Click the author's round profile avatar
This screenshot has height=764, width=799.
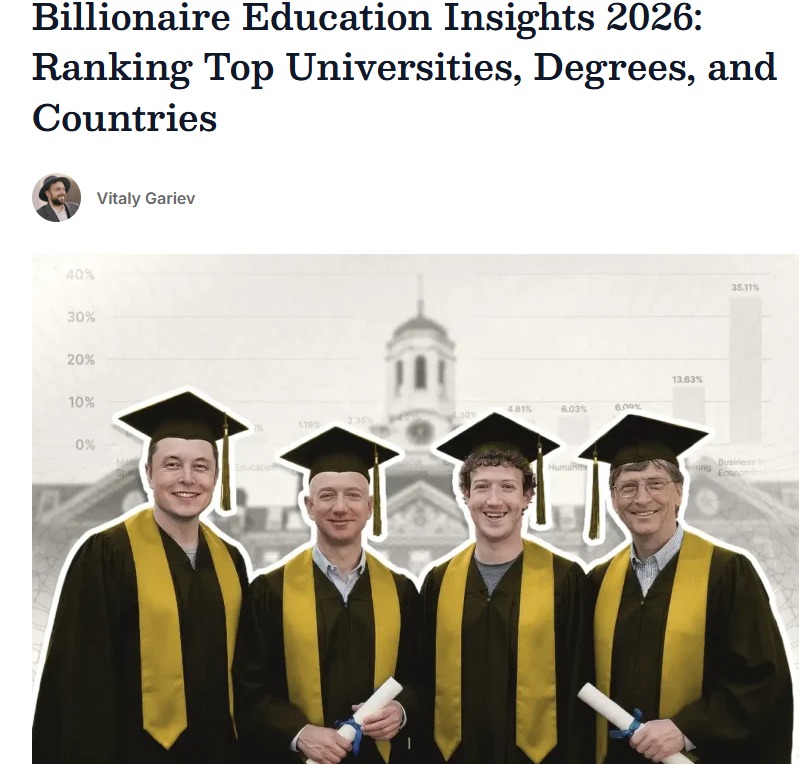click(x=56, y=198)
